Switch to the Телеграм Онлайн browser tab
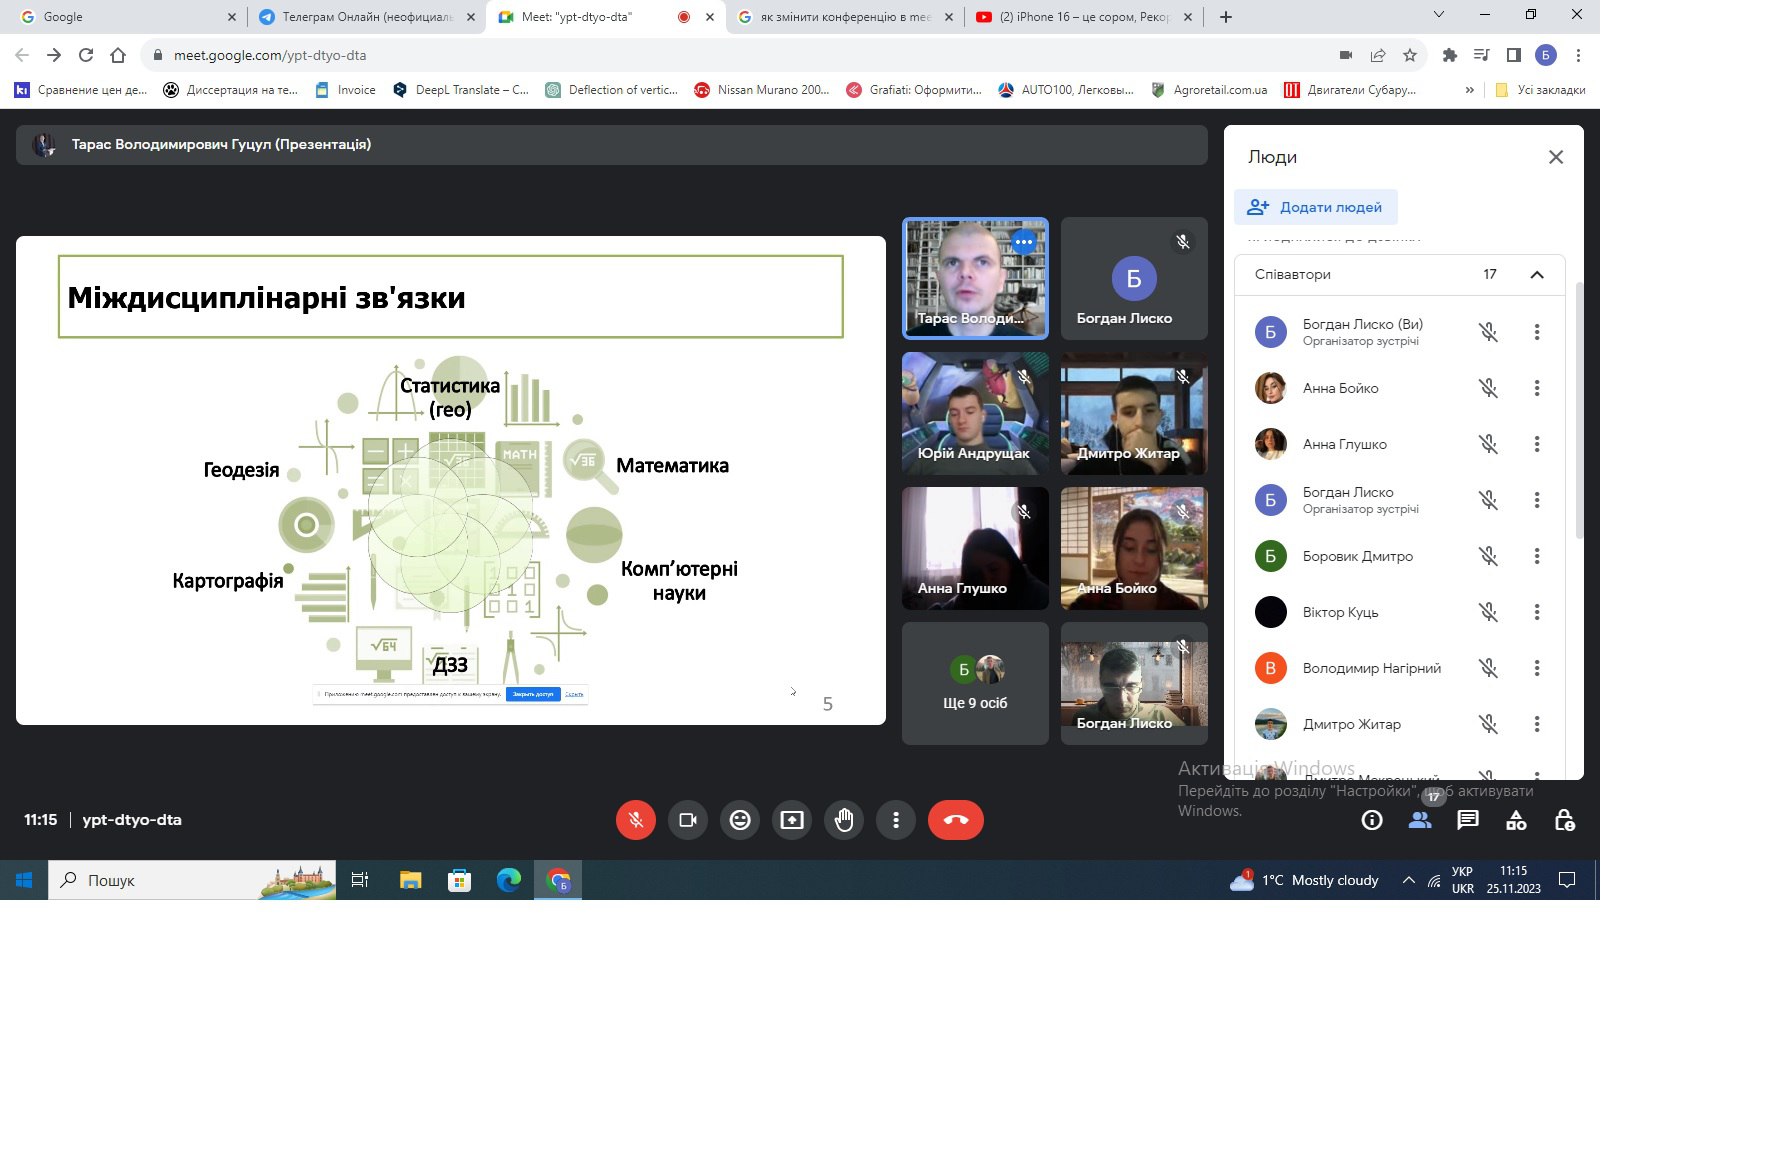Image resolution: width=1786 pixels, height=1176 pixels. pyautogui.click(x=366, y=17)
